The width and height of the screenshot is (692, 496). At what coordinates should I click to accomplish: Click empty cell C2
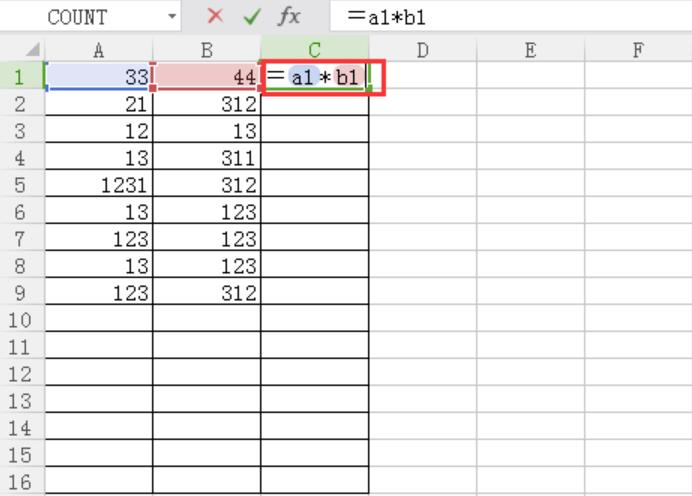pyautogui.click(x=315, y=102)
